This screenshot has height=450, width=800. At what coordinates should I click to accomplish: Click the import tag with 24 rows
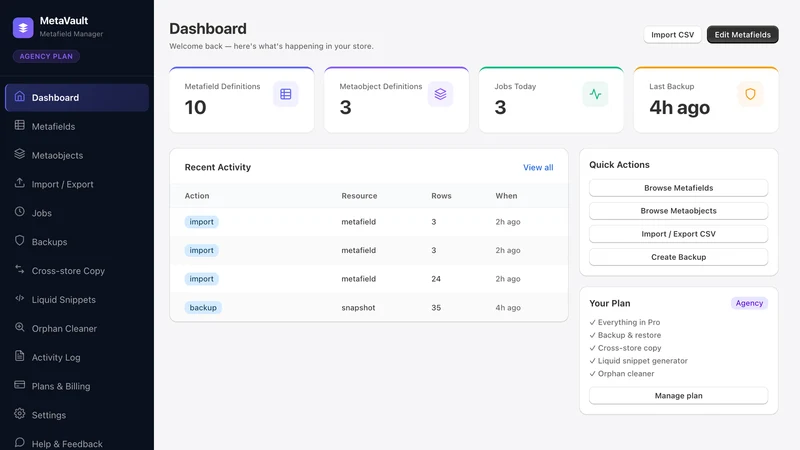click(x=202, y=279)
